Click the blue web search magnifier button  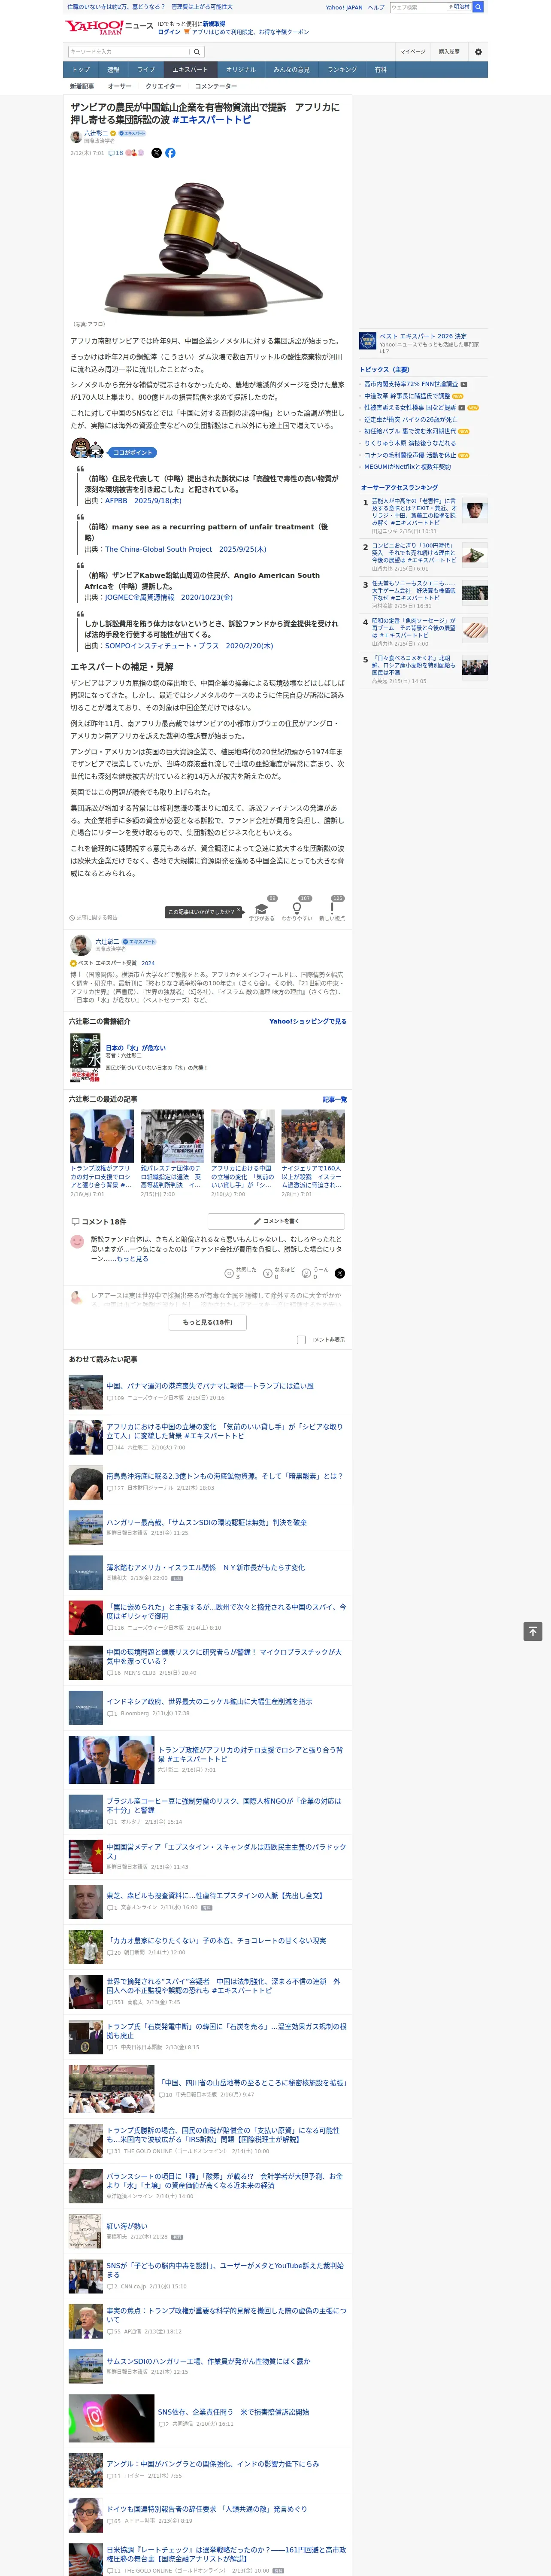click(478, 7)
